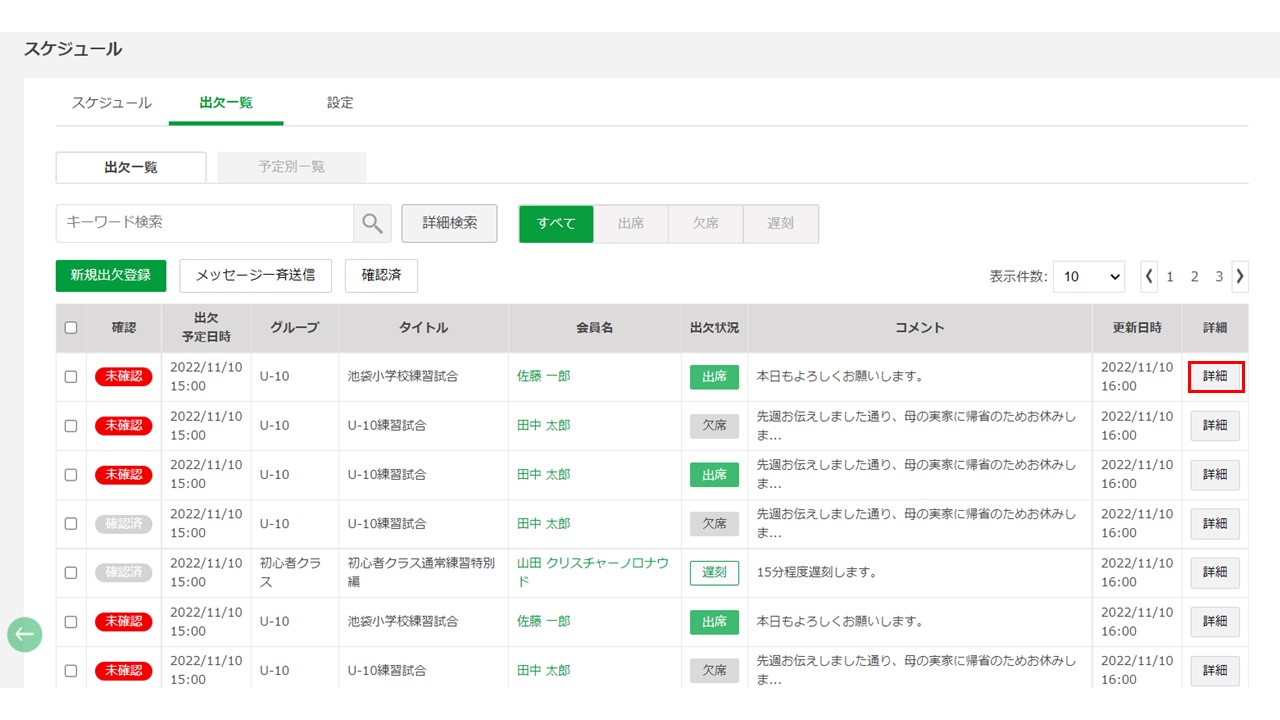The image size is (1280, 720).
Task: Go to page 3
Action: point(1219,277)
